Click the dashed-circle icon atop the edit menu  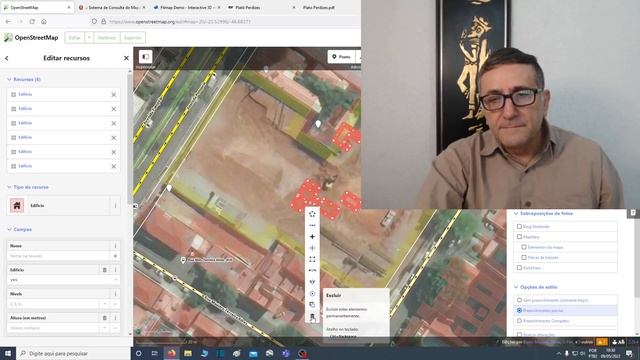(312, 214)
